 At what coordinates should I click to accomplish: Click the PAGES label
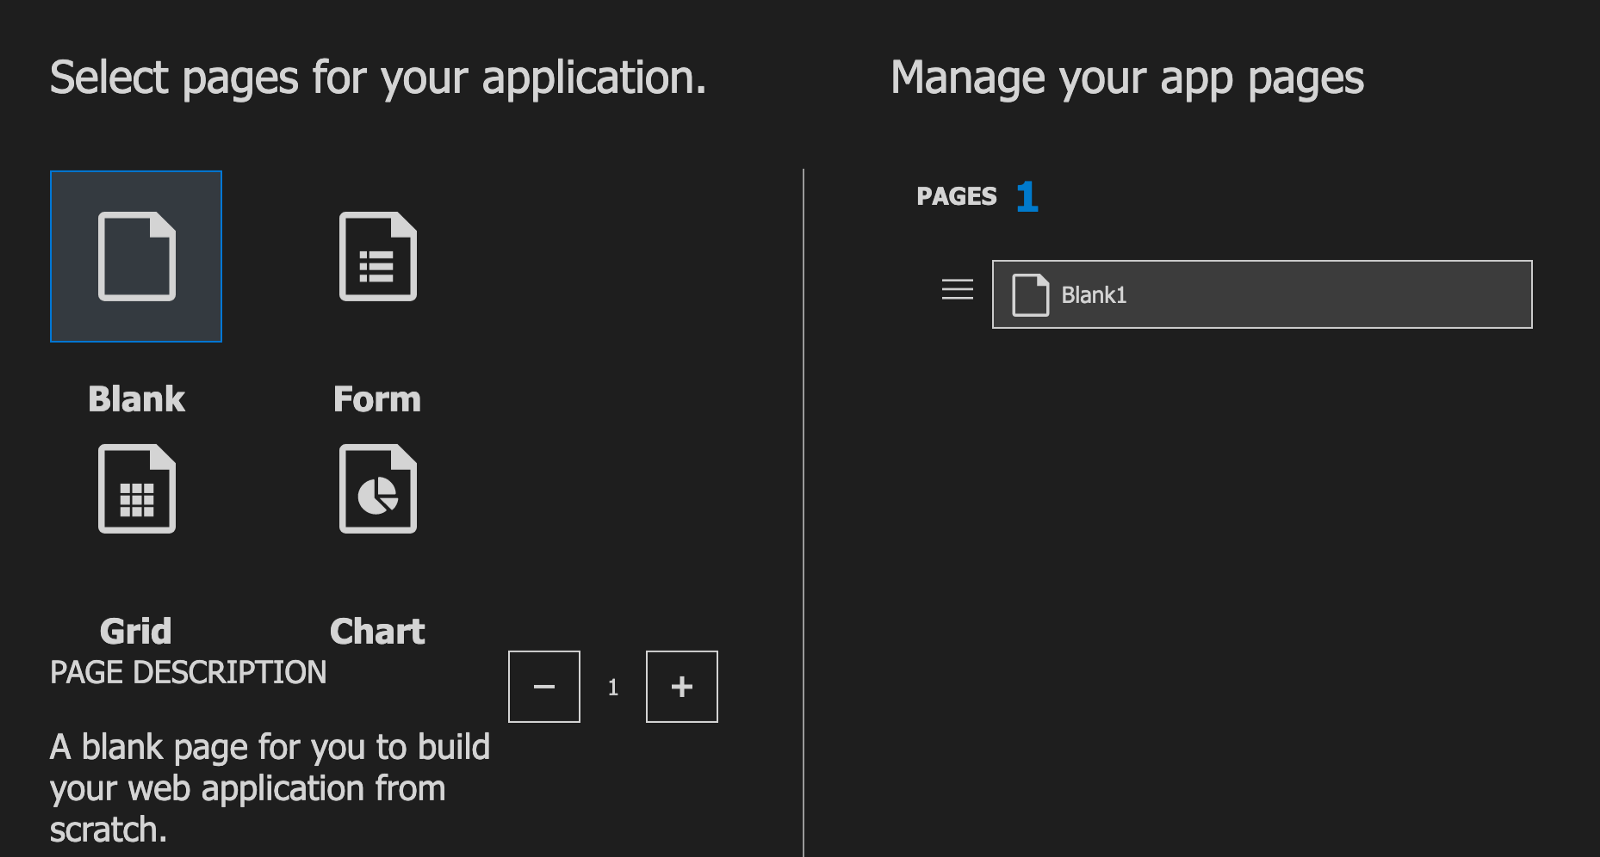[957, 196]
